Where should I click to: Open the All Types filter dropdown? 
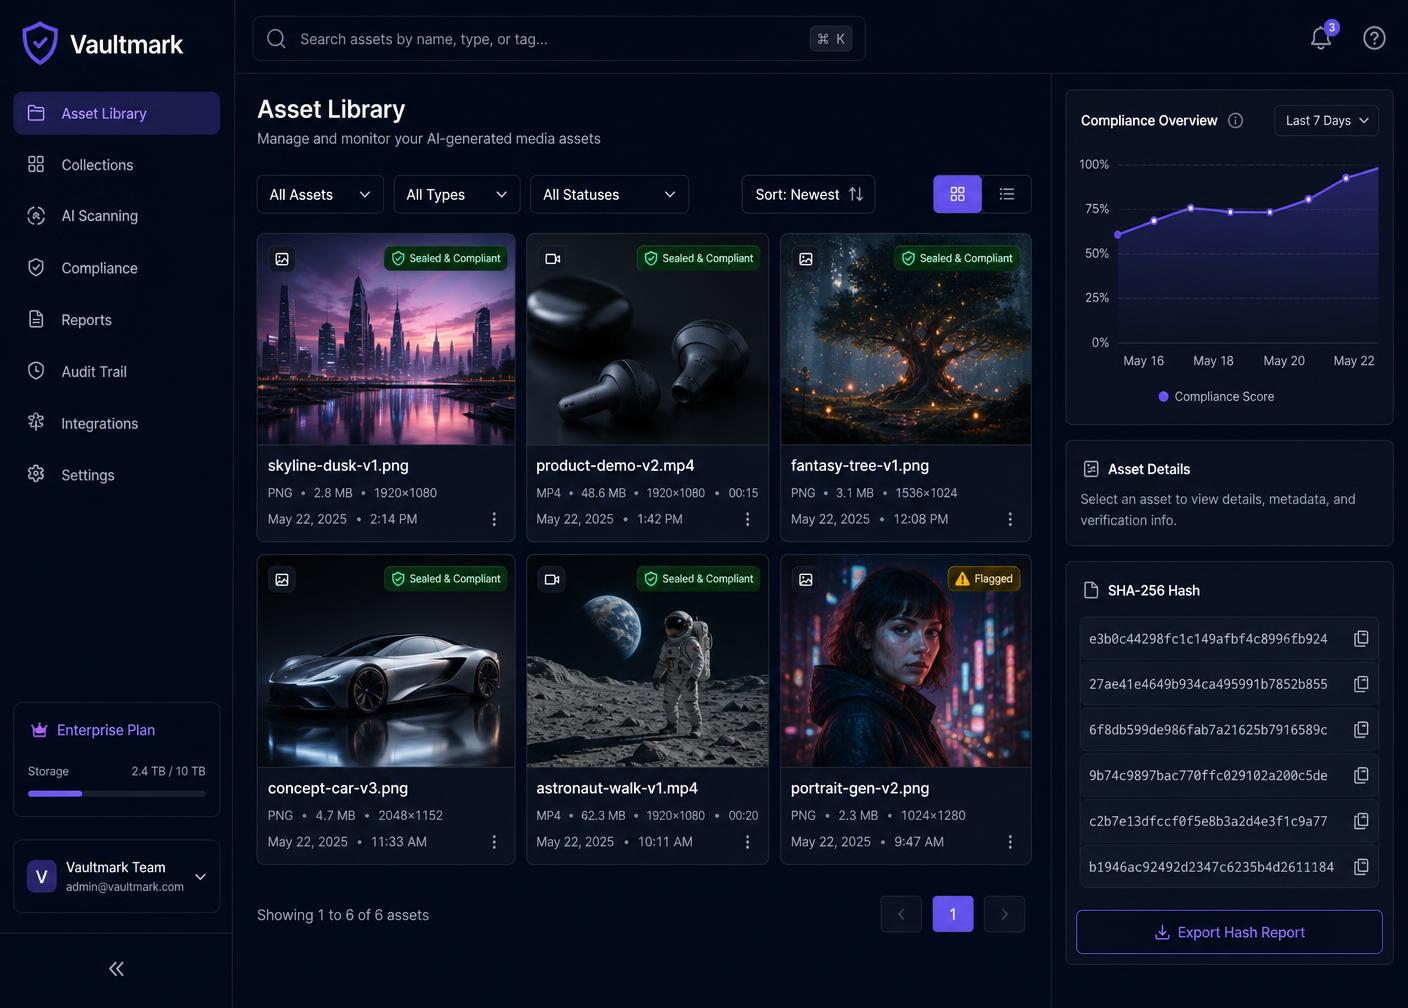tap(457, 194)
